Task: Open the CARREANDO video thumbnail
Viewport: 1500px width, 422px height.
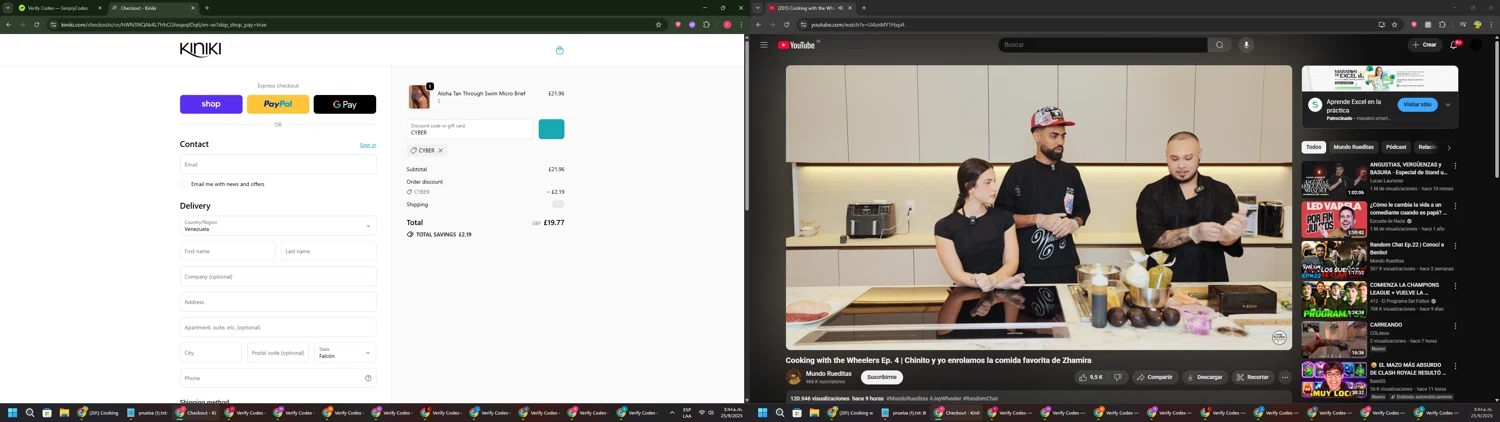Action: [1334, 339]
